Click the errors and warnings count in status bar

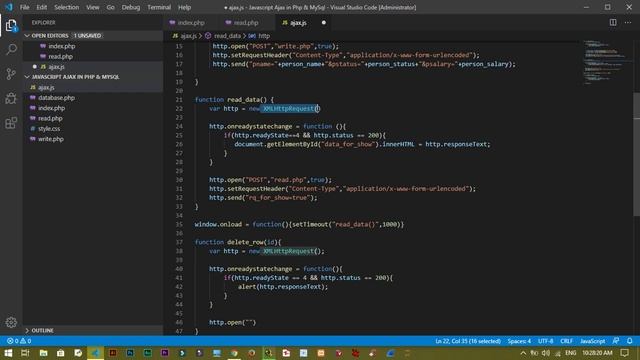(x=19, y=341)
